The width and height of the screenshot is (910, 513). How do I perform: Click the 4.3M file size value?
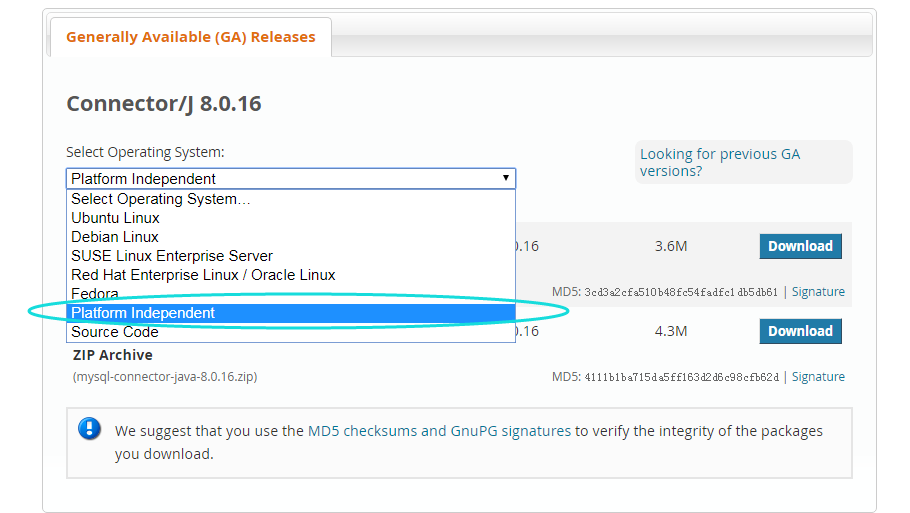(671, 331)
